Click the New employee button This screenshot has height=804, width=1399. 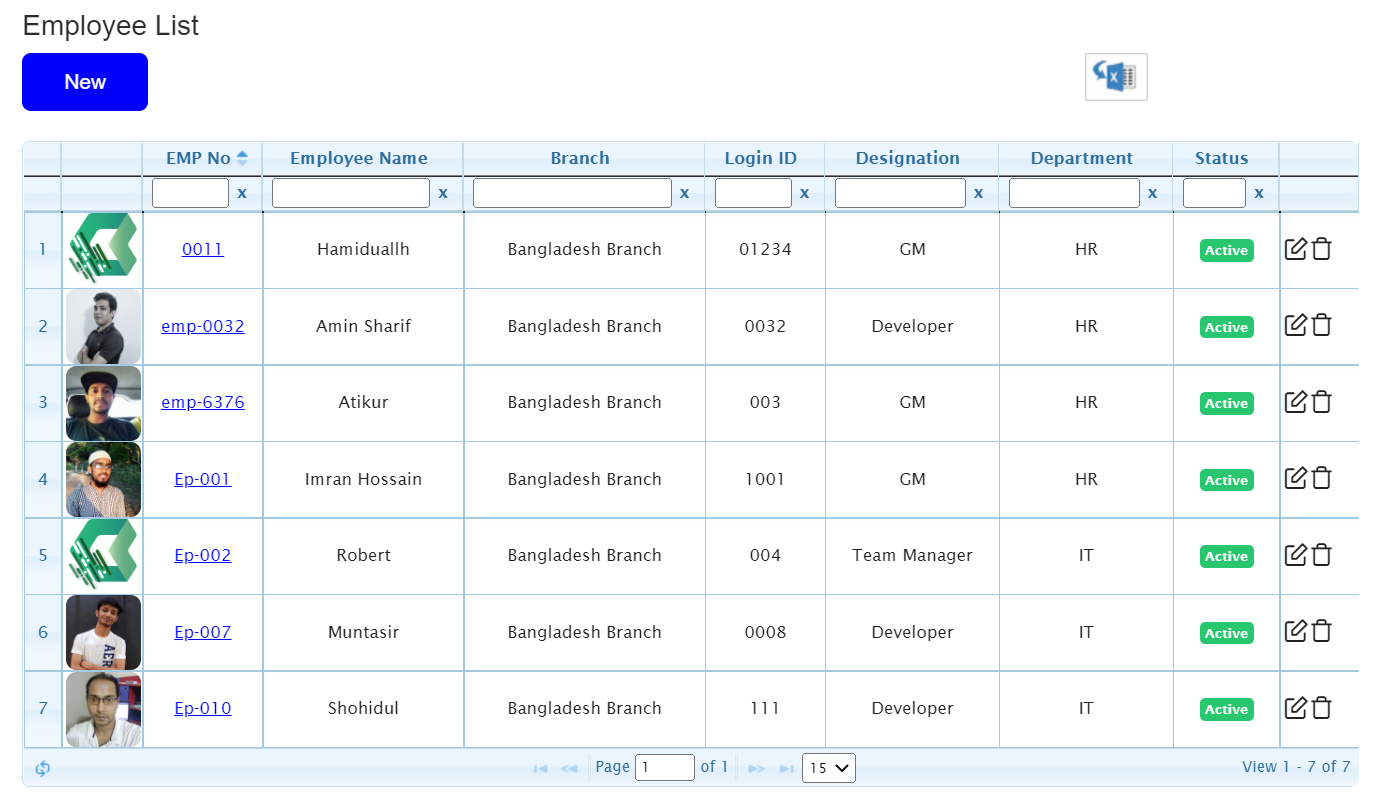coord(85,82)
